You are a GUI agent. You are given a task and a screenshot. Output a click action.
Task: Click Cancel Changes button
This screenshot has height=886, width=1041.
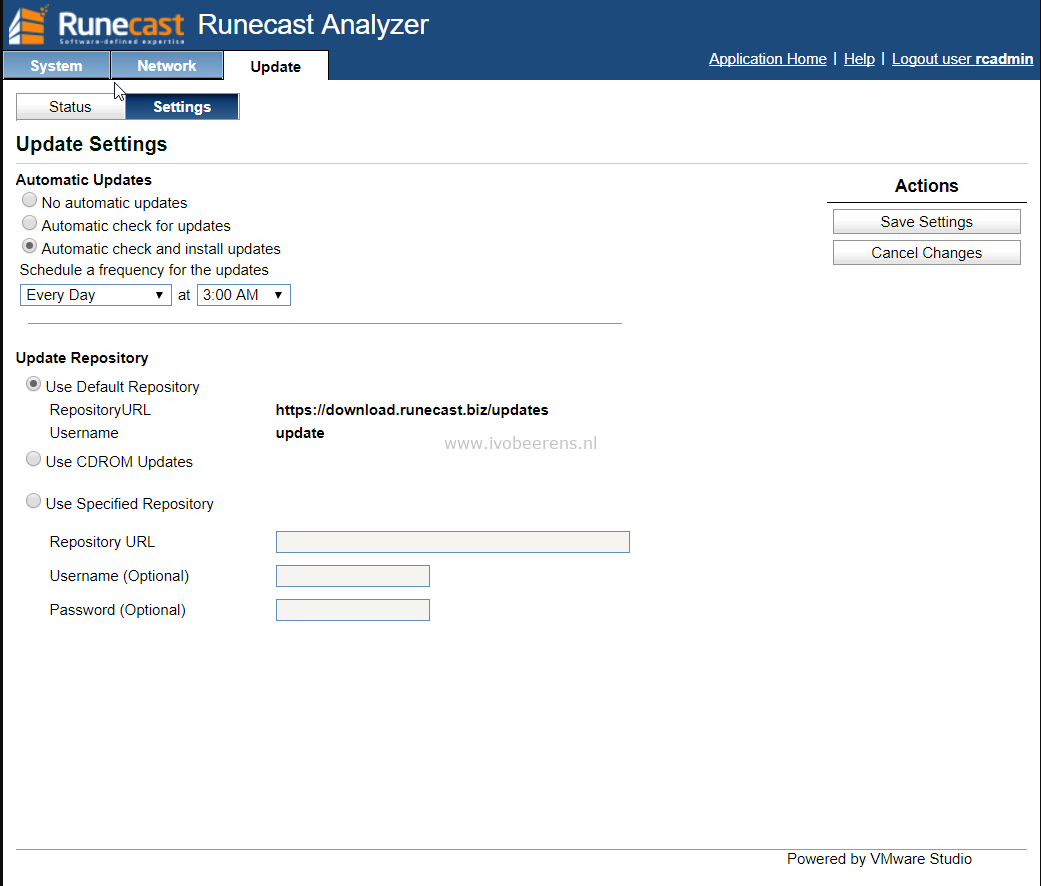926,253
